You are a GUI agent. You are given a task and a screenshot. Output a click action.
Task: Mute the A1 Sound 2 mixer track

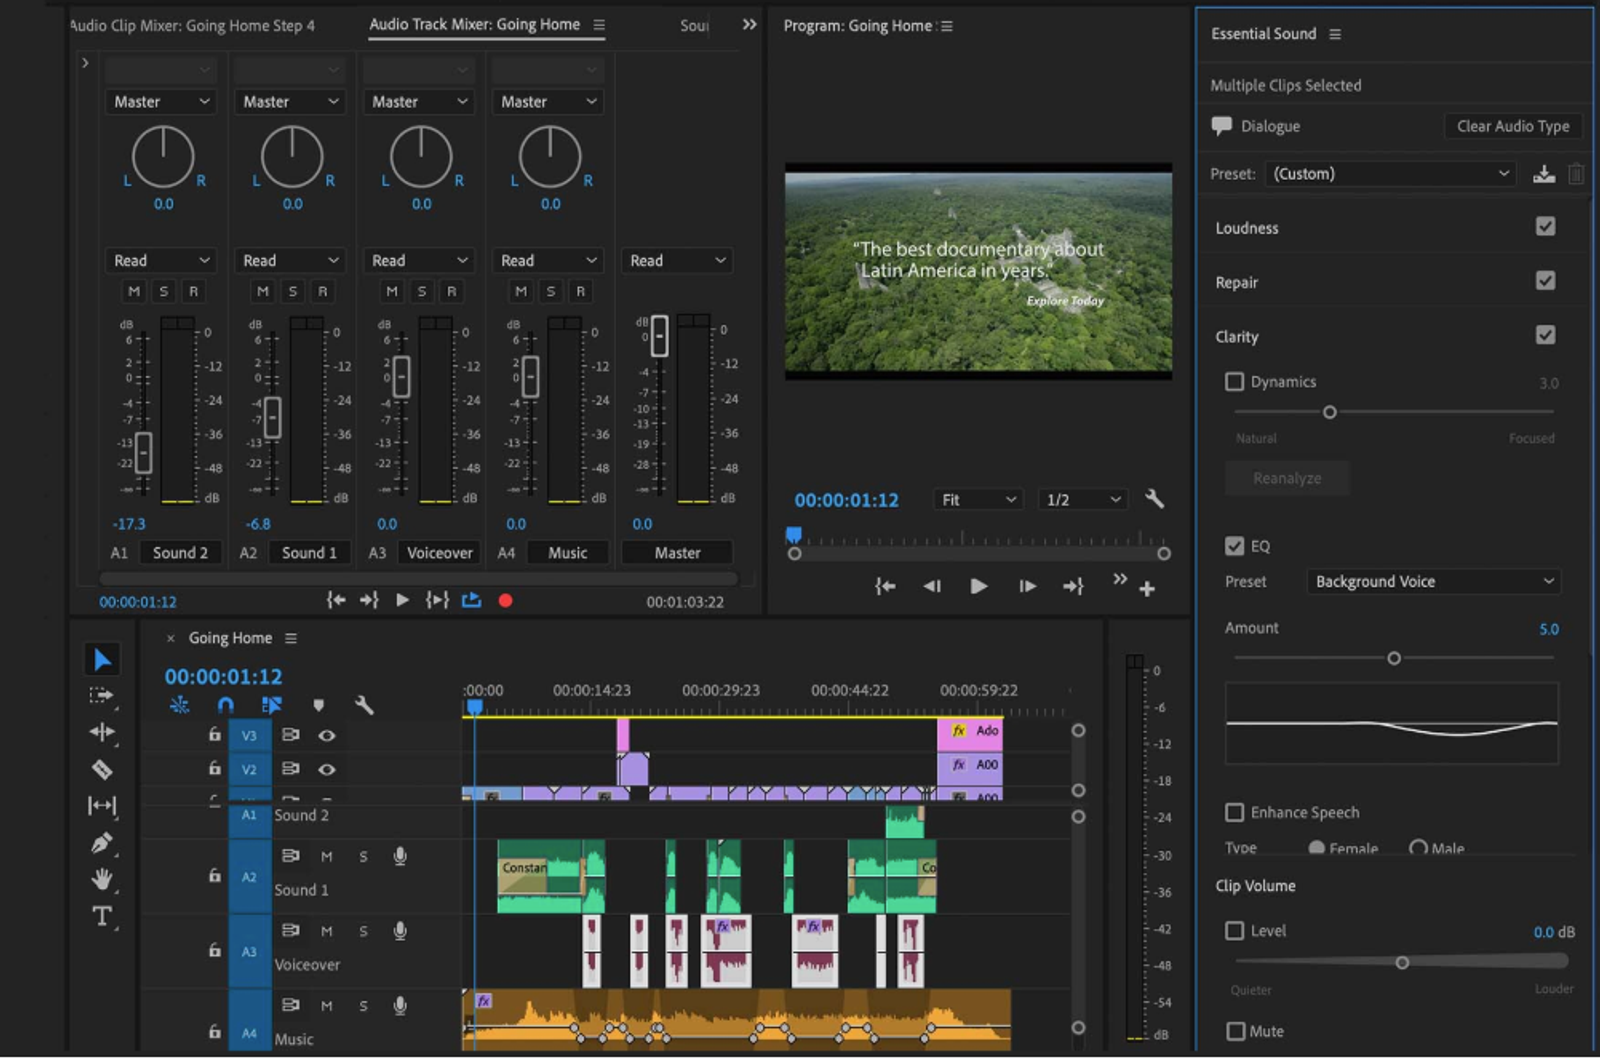point(134,291)
